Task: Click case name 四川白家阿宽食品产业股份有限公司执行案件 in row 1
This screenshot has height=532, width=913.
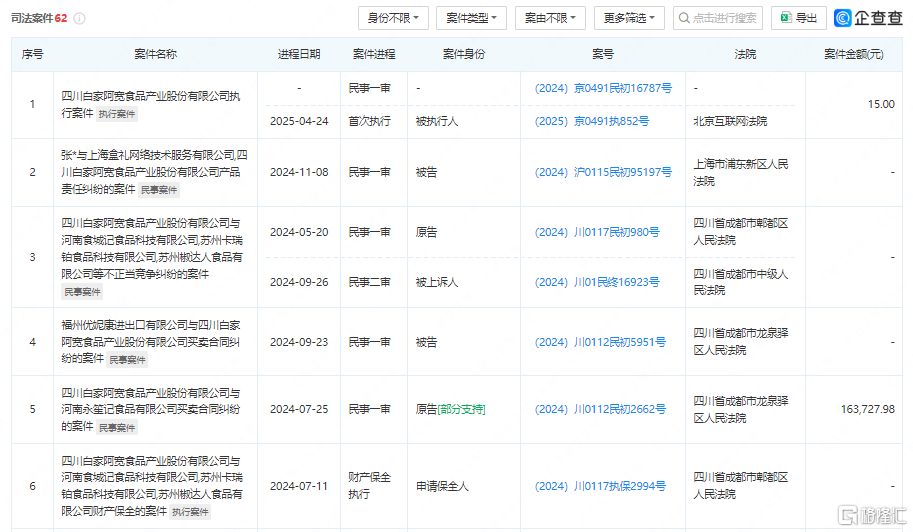Action: 150,104
